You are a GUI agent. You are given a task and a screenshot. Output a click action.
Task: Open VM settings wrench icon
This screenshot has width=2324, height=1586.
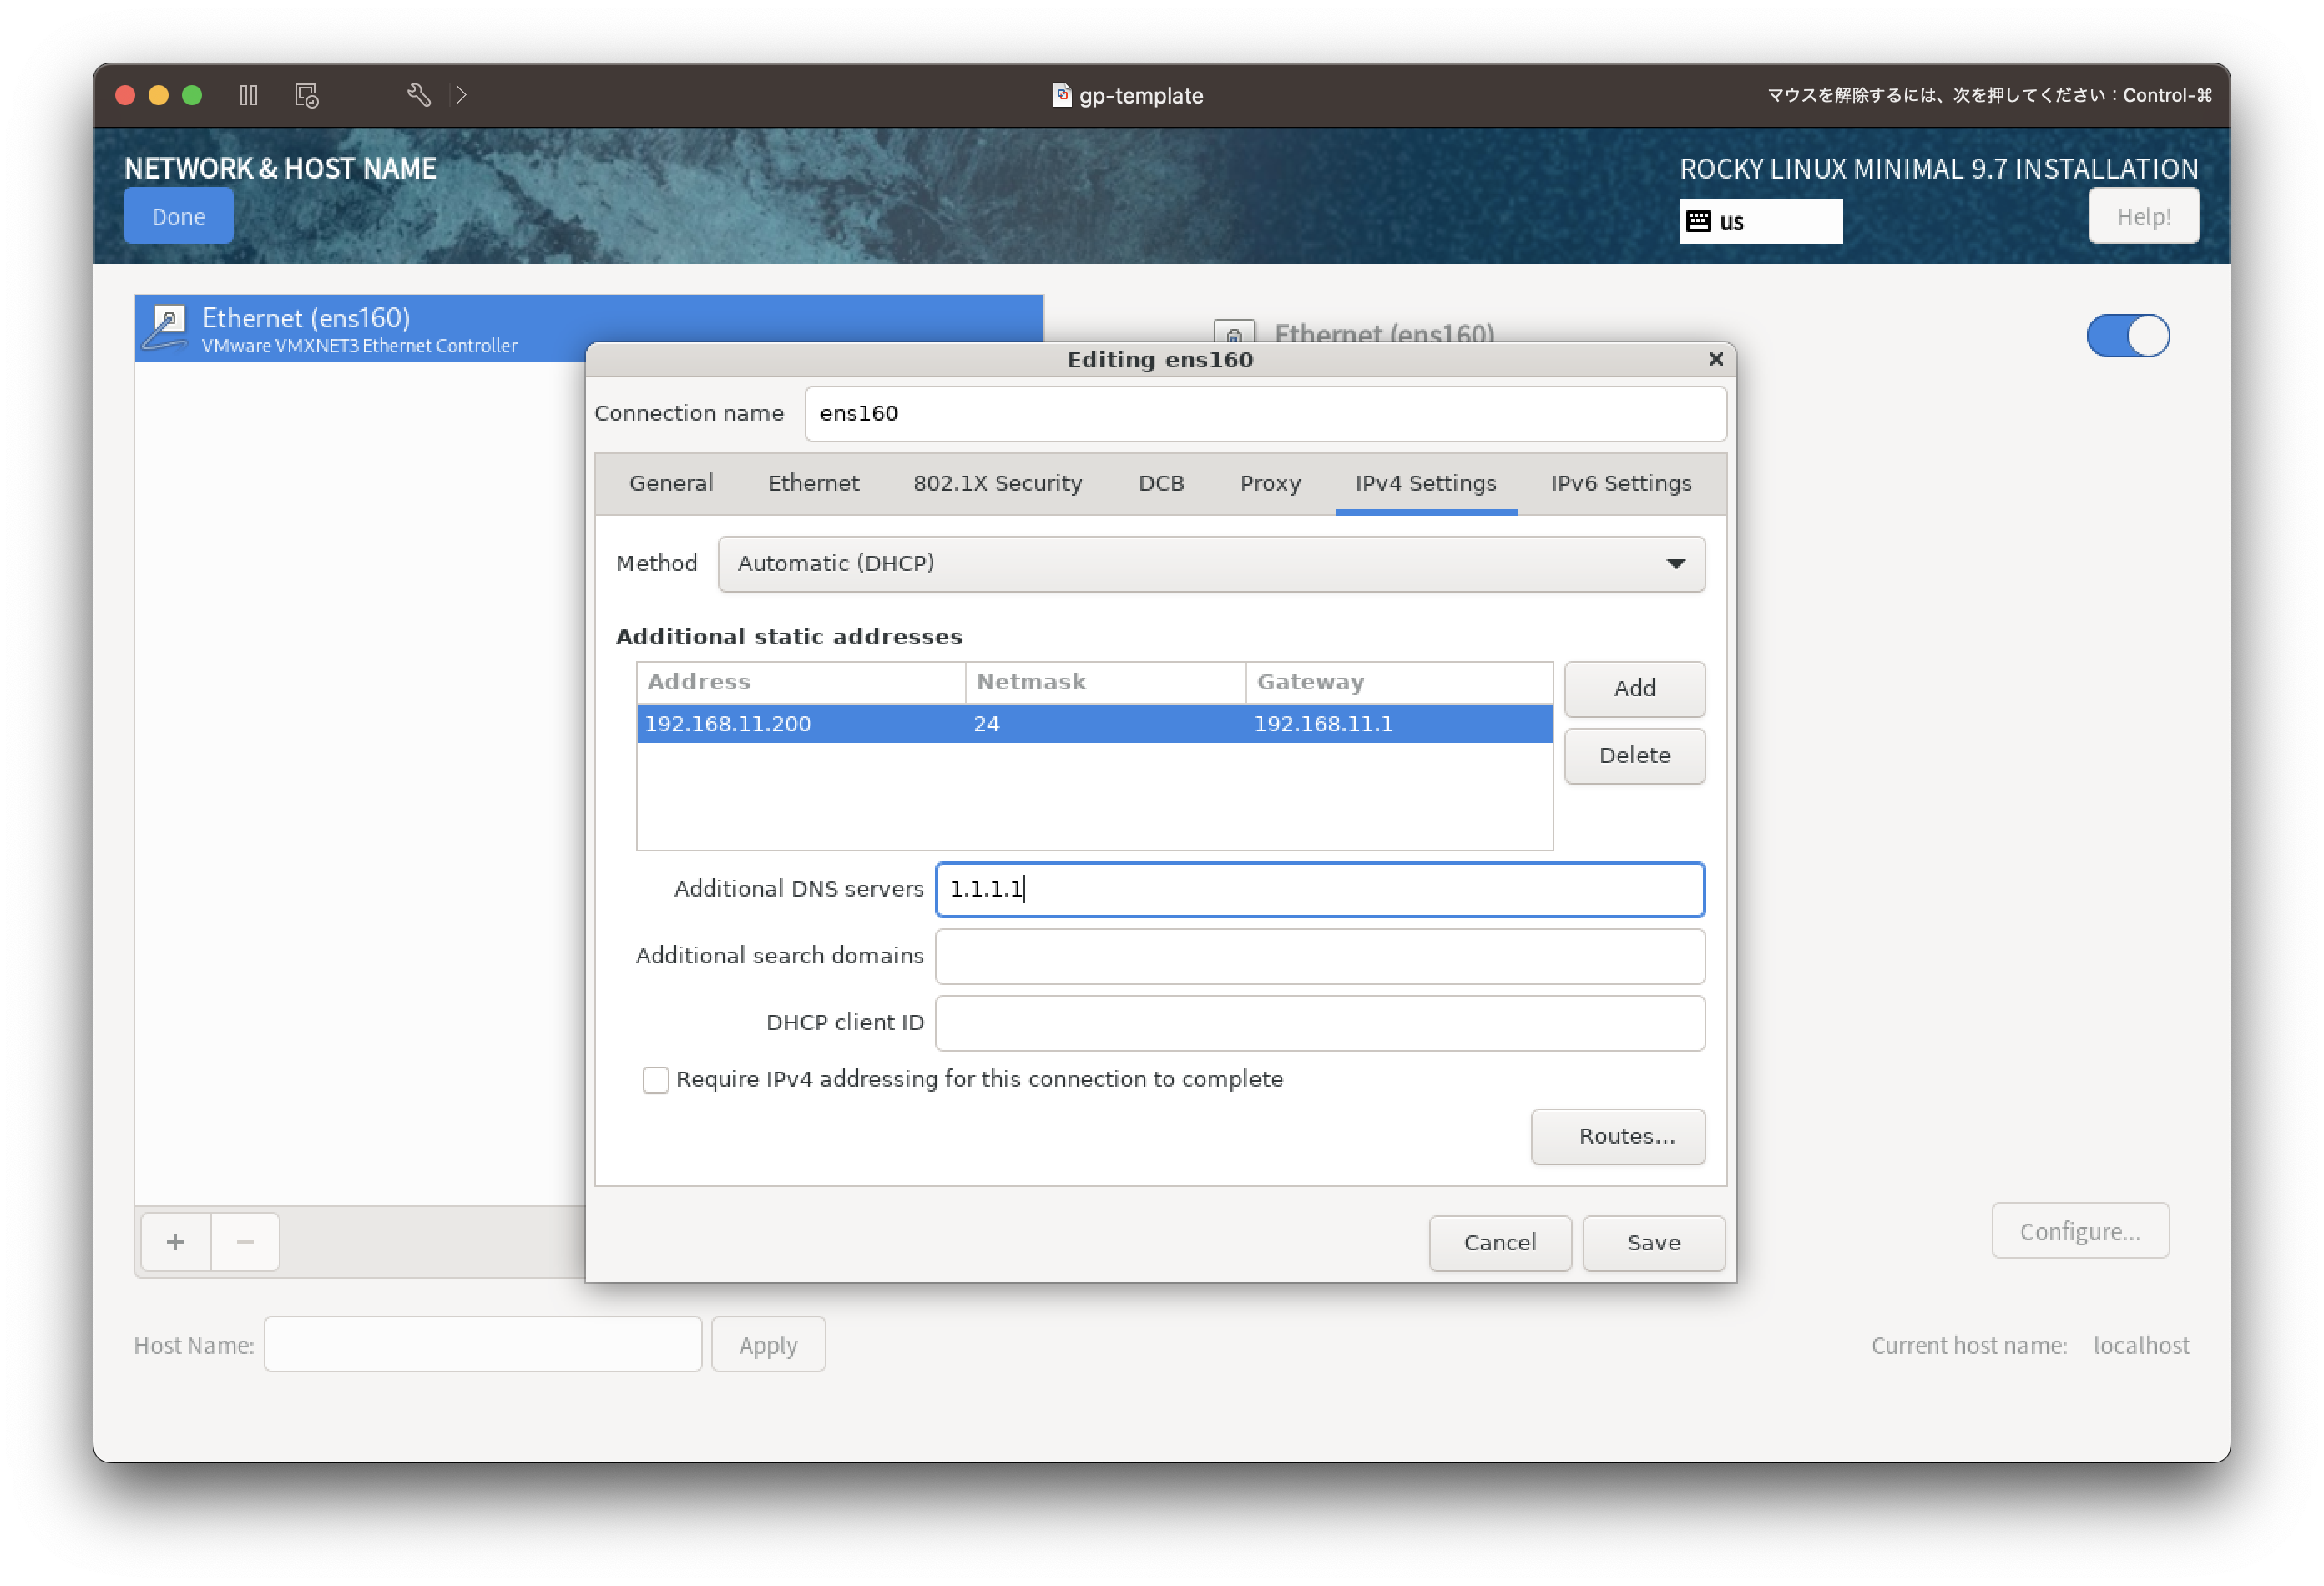[419, 95]
